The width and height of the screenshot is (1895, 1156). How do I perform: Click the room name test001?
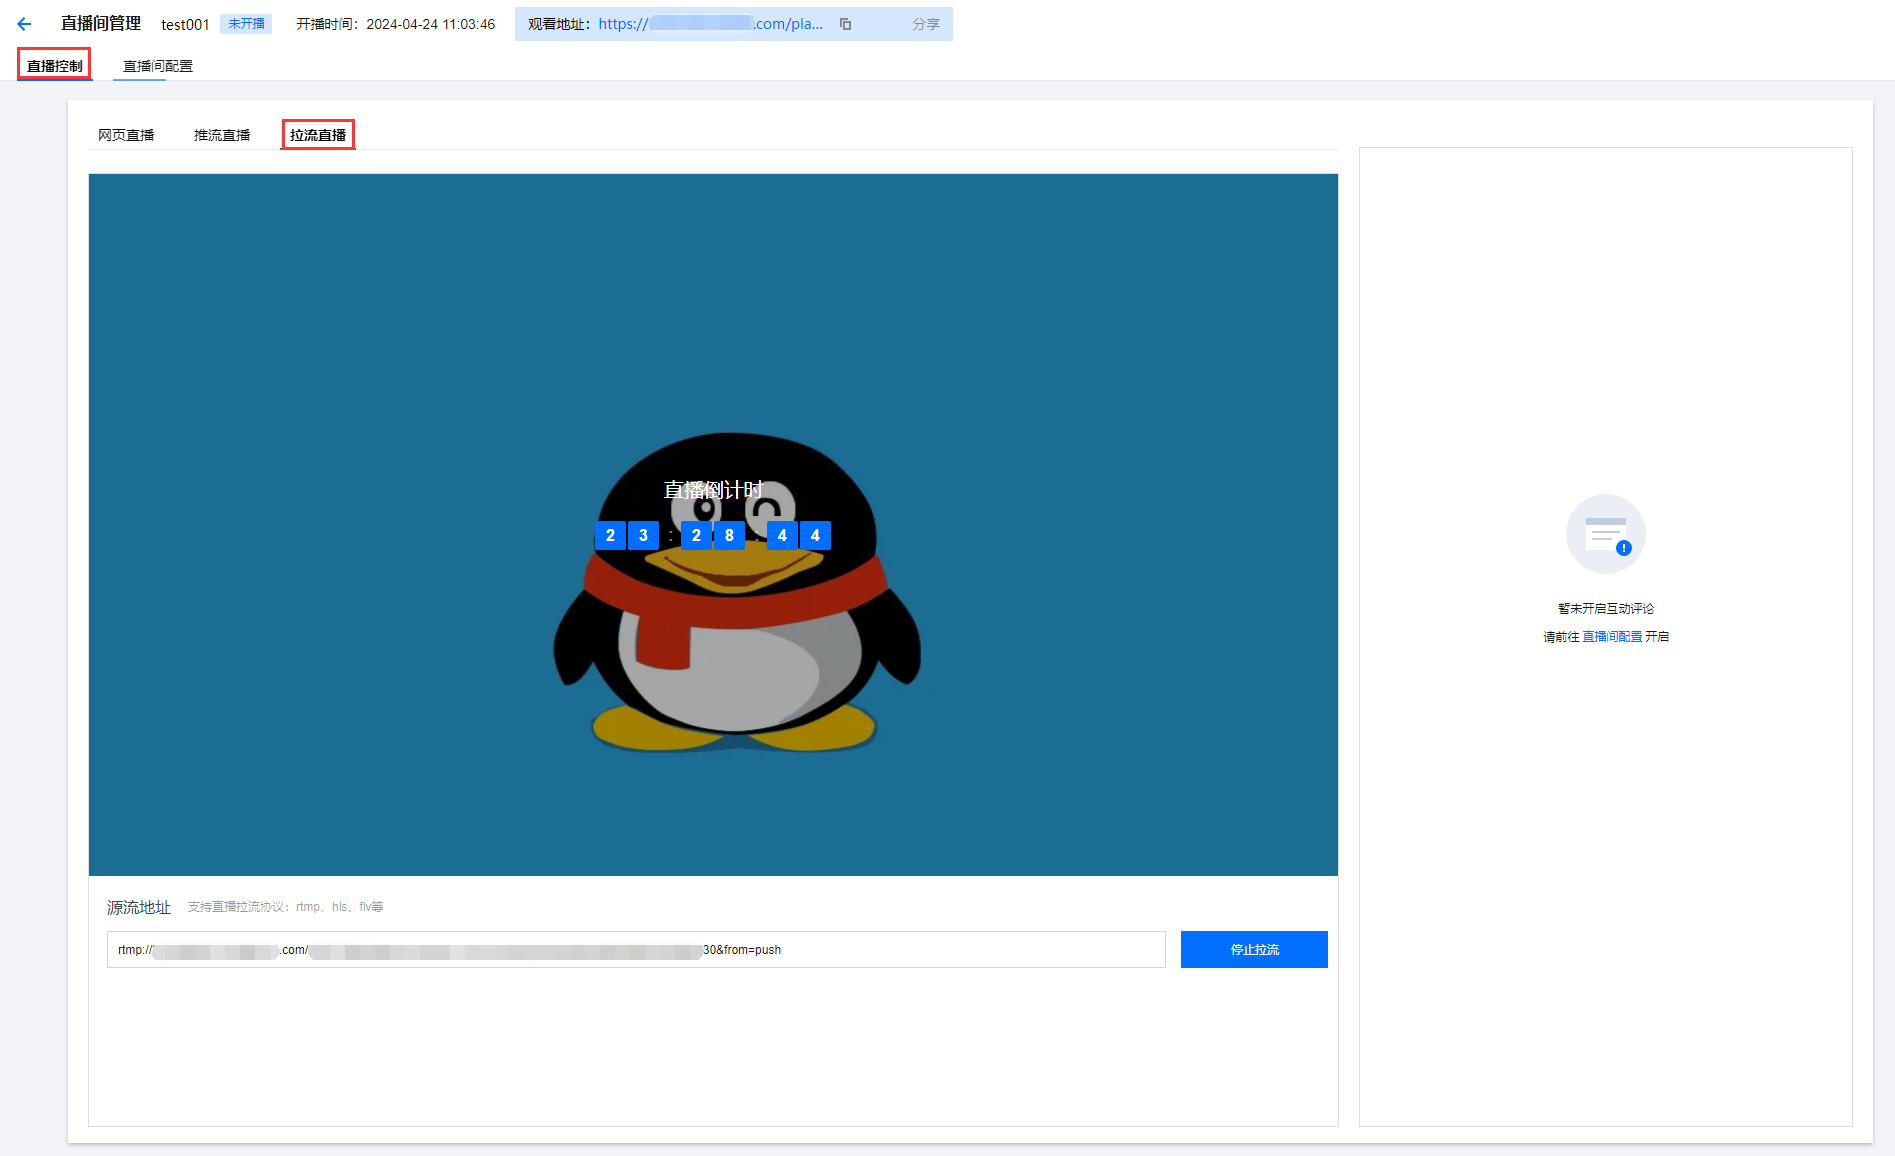[x=185, y=24]
